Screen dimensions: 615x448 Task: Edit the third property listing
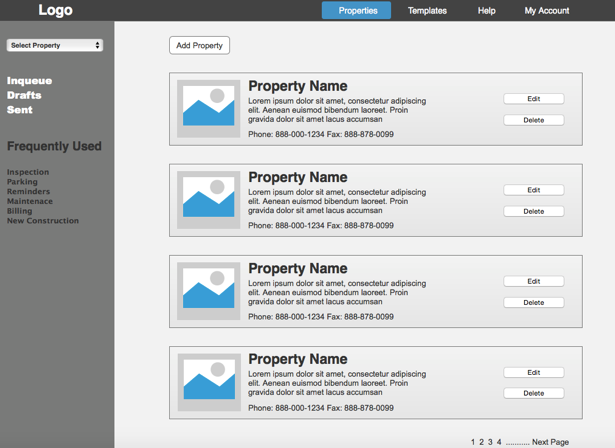[x=533, y=281]
